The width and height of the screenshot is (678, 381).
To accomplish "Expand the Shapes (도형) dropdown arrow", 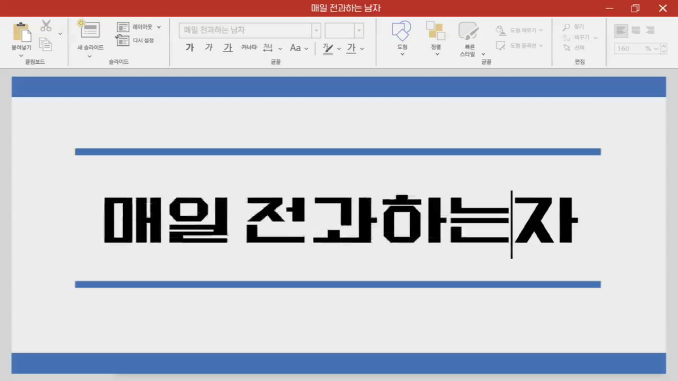I will point(402,54).
